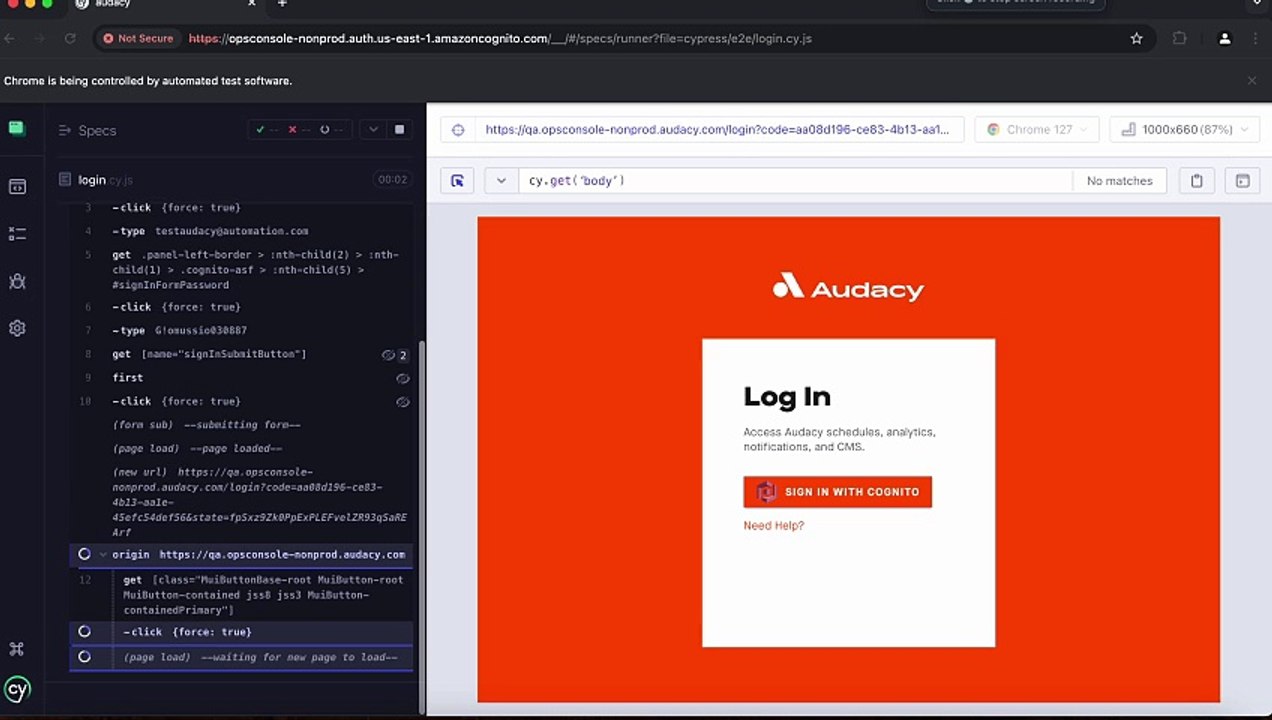Select the '(form sub) --submitting form--' row
Screen dimensions: 1272x720
coord(240,425)
